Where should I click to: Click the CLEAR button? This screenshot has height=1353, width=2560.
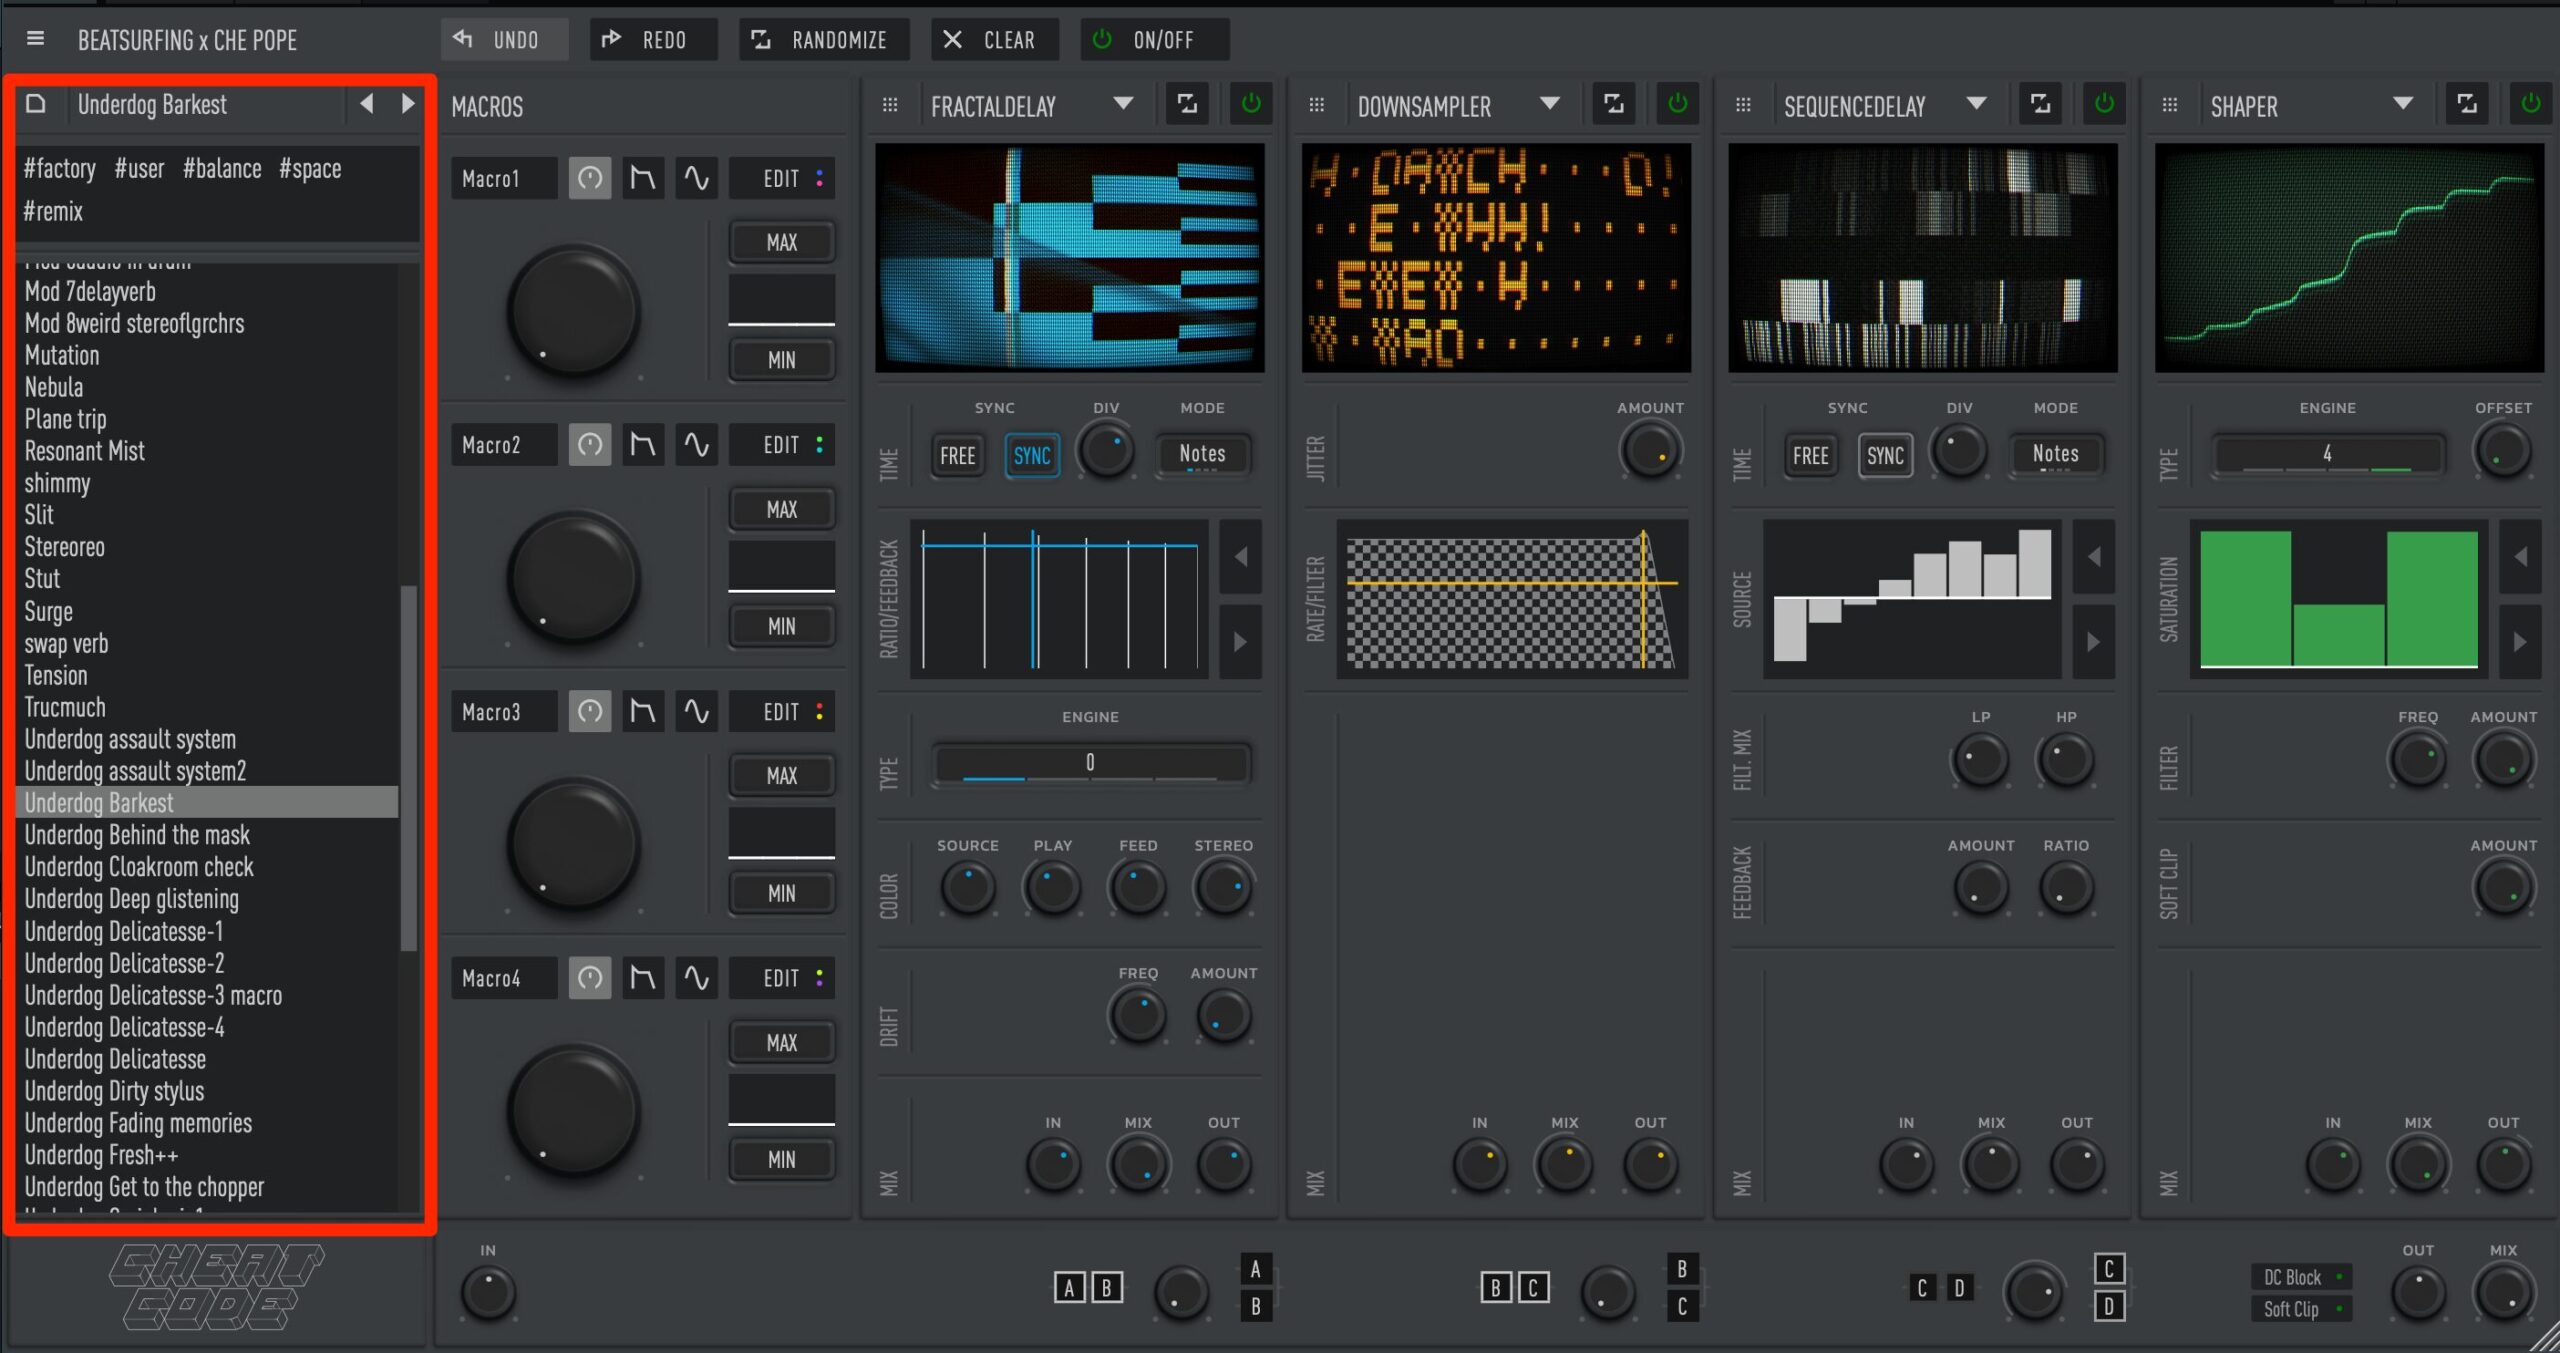[995, 39]
